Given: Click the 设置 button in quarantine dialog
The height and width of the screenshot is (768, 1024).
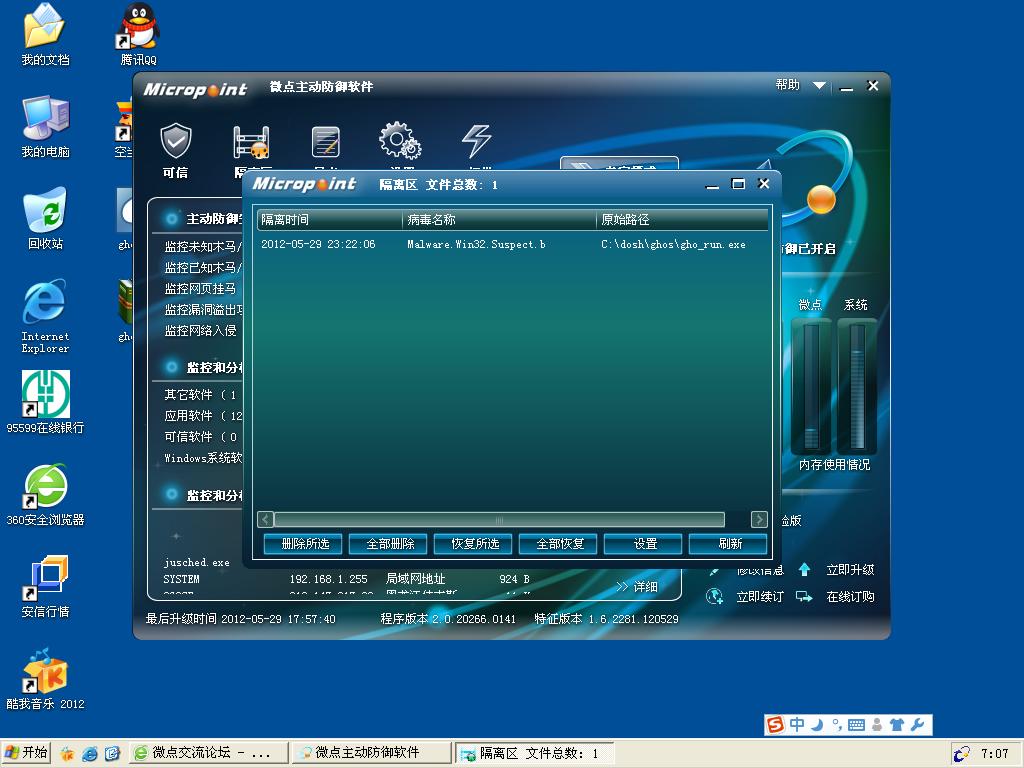Looking at the screenshot, I should point(645,544).
